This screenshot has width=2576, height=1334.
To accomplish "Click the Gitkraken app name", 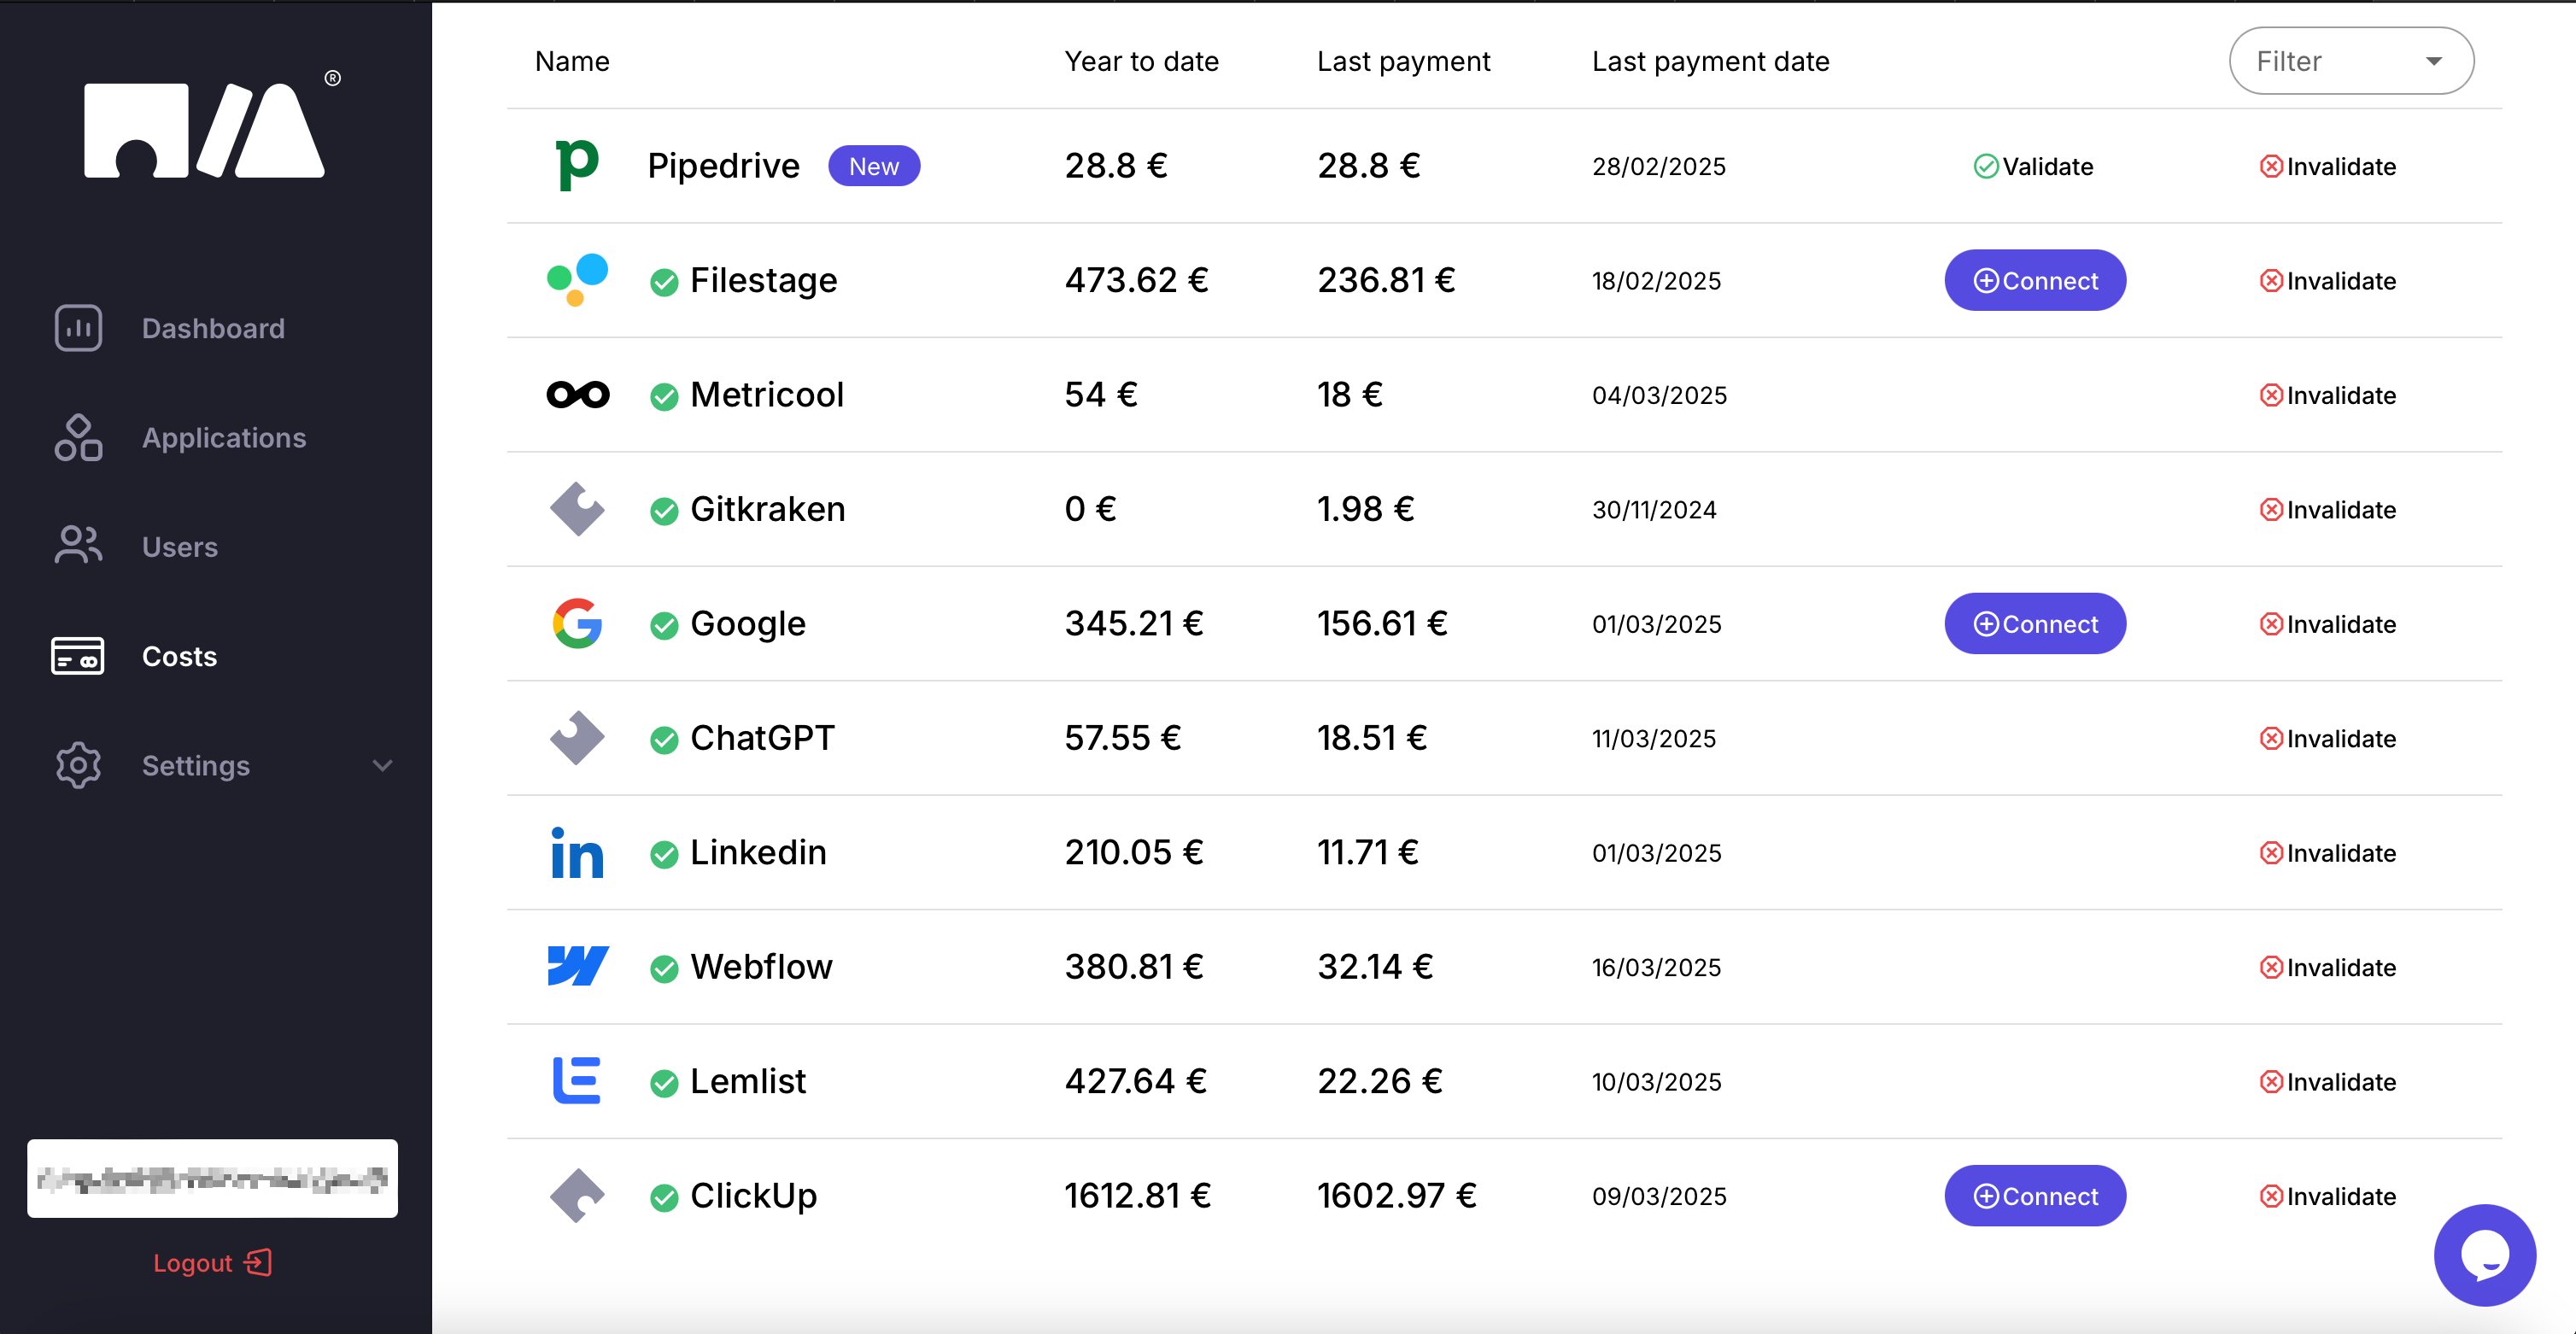I will [x=767, y=509].
